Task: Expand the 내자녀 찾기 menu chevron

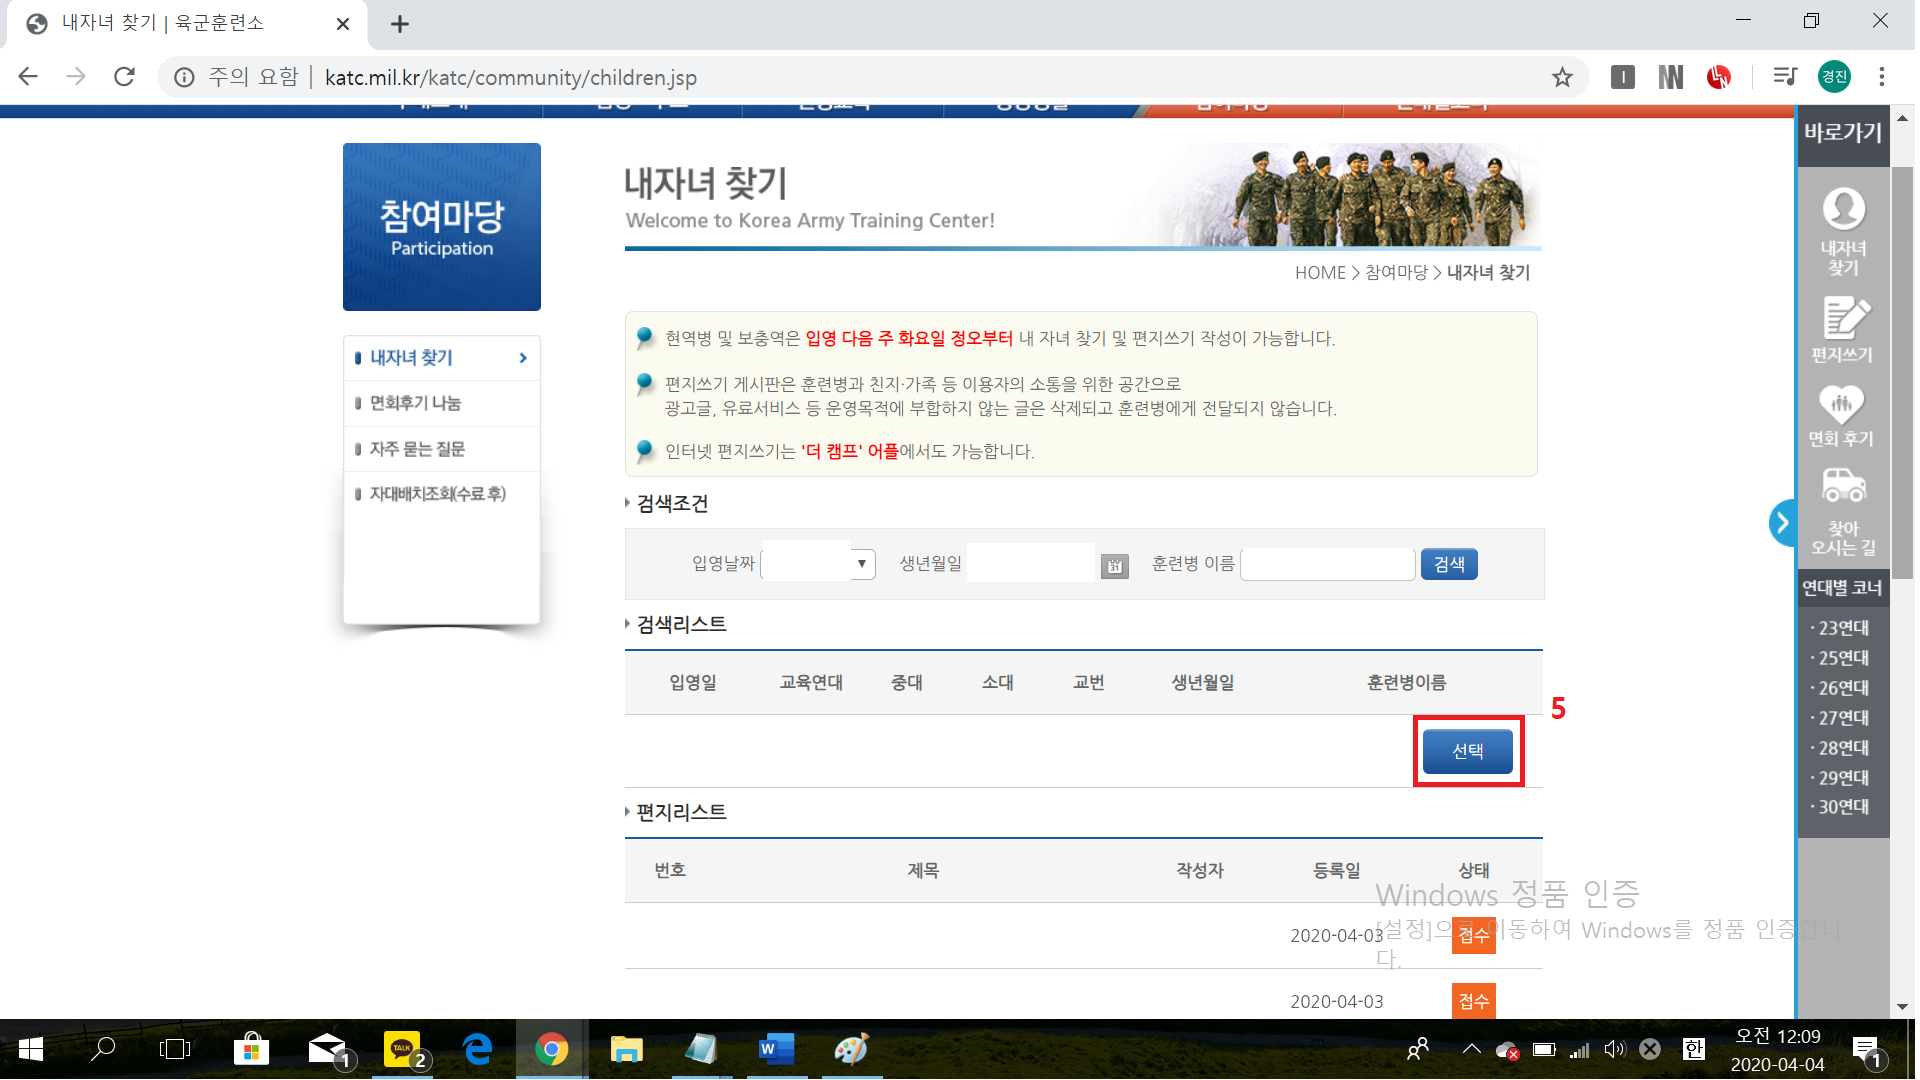Action: pos(523,358)
